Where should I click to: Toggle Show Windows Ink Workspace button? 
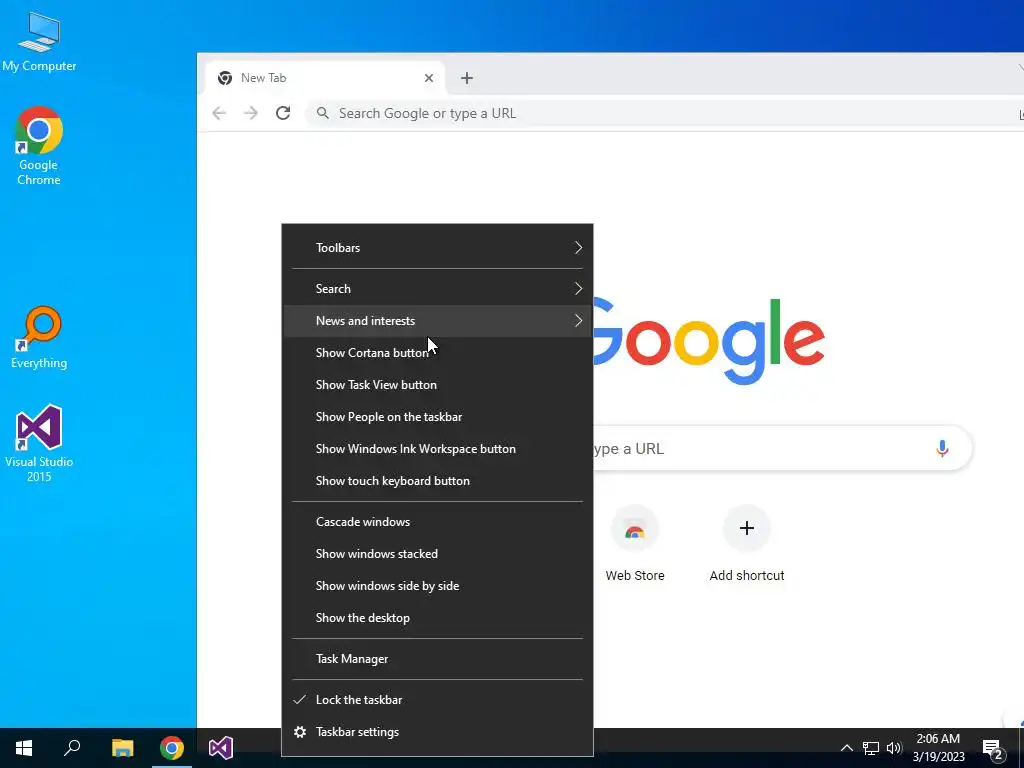click(437, 449)
